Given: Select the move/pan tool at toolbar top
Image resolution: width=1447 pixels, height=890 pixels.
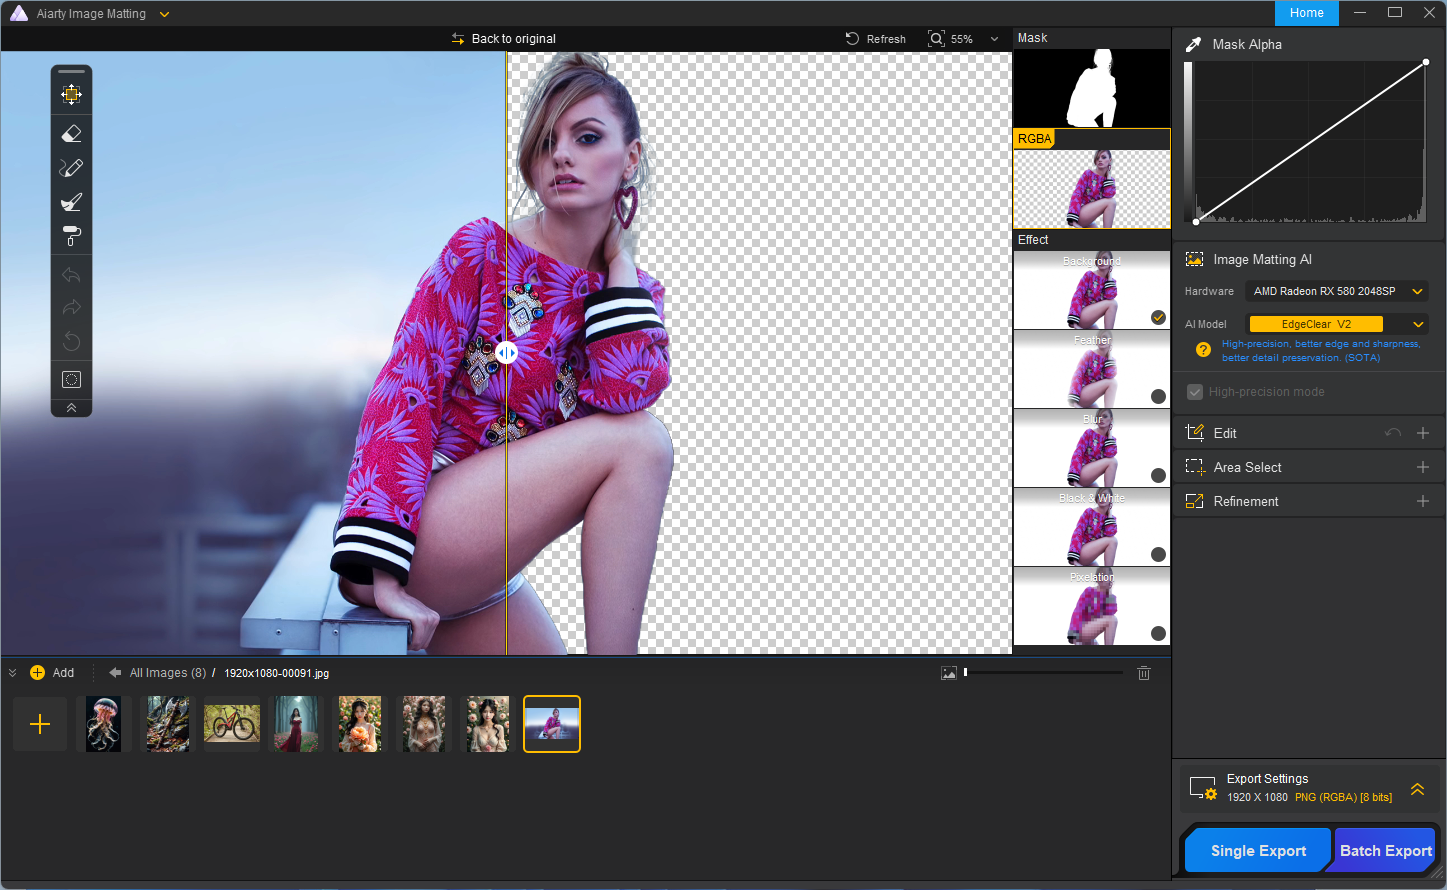Looking at the screenshot, I should coord(71,95).
